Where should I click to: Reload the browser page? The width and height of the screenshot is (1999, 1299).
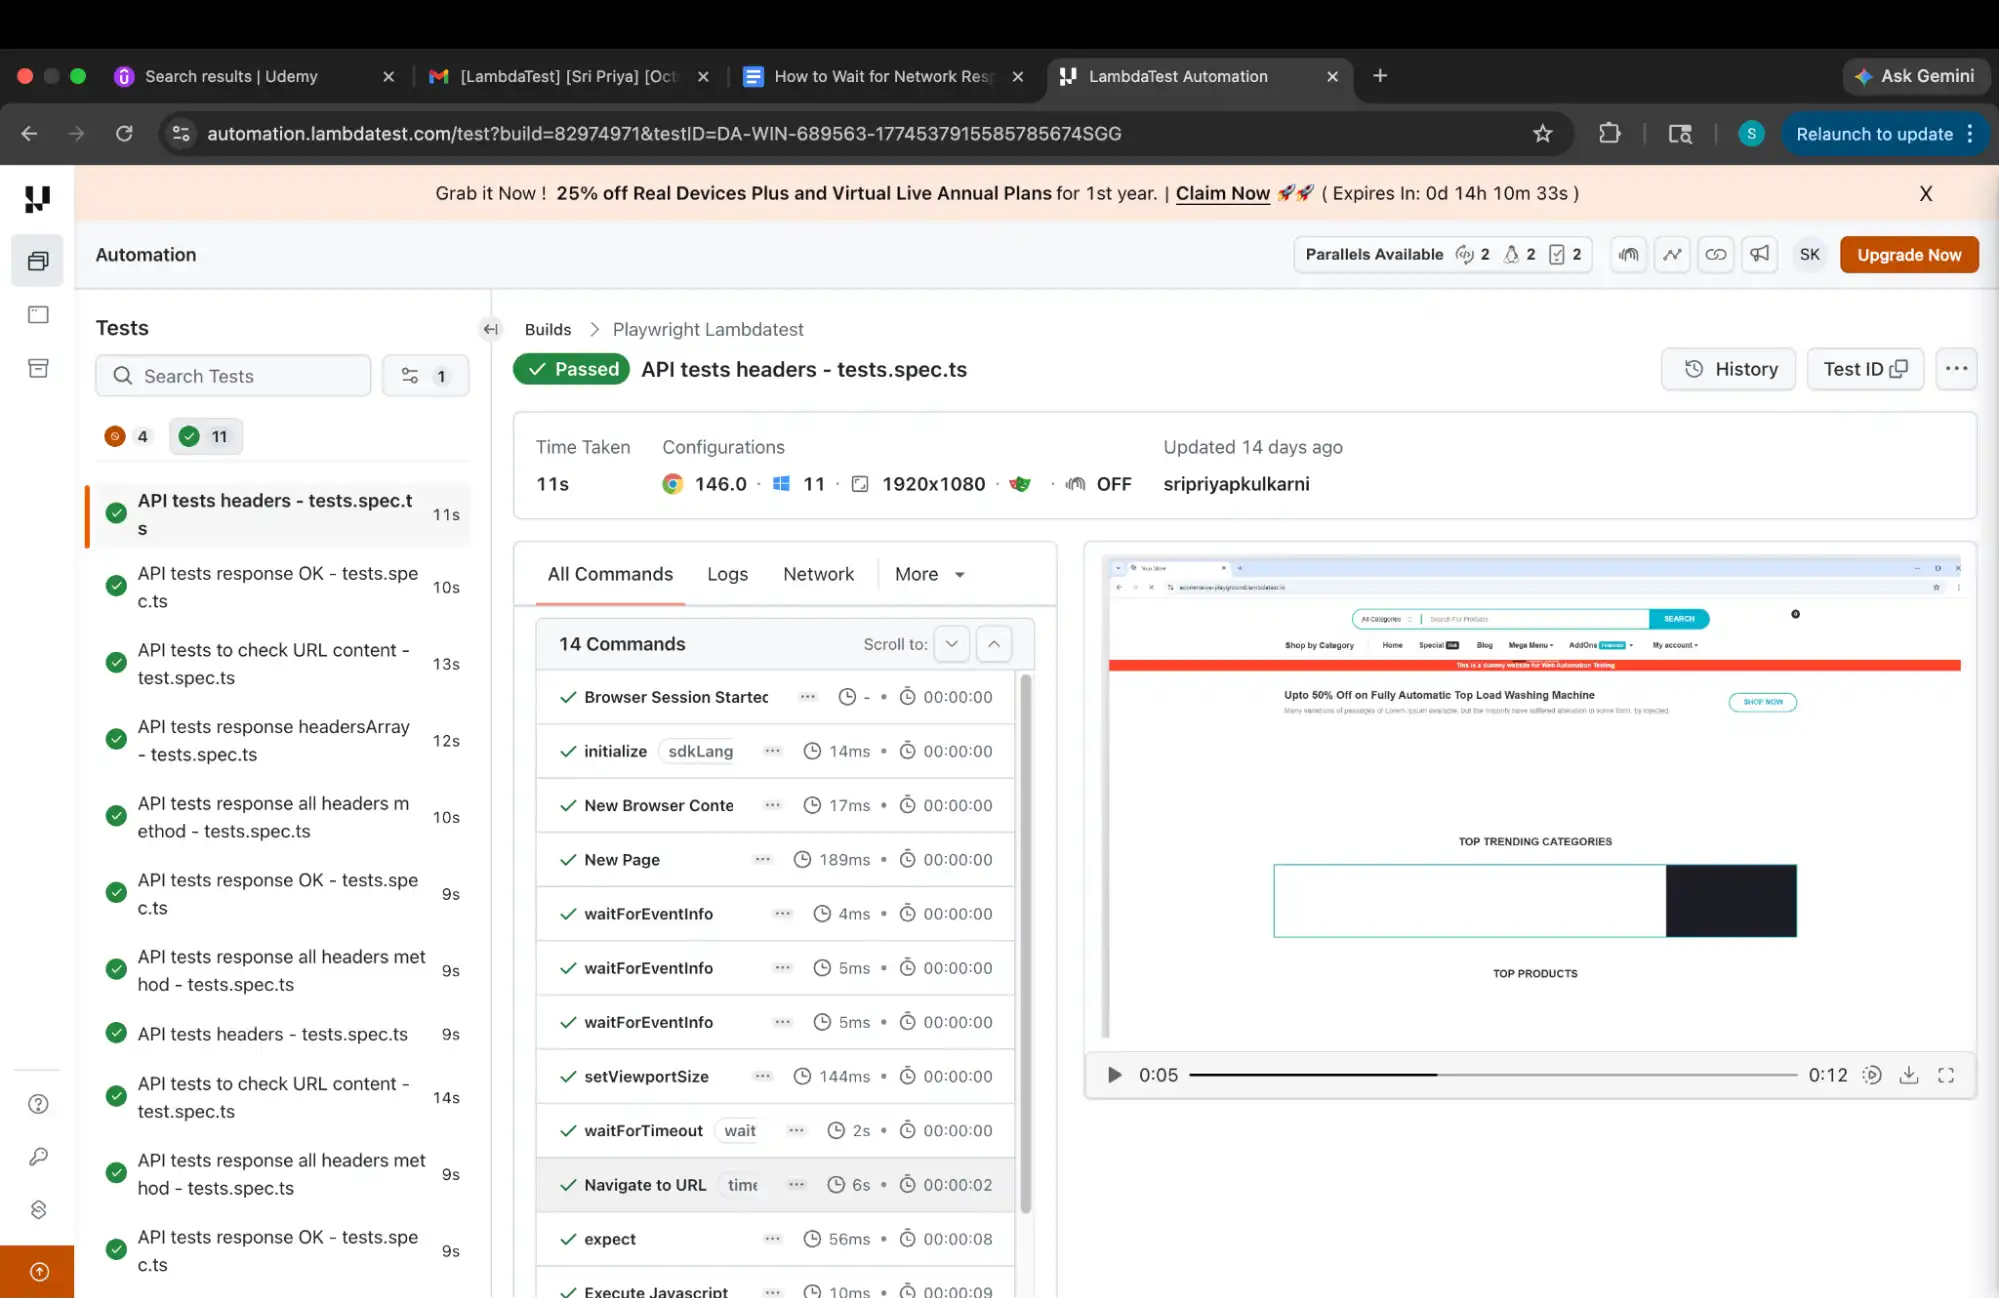pos(124,134)
